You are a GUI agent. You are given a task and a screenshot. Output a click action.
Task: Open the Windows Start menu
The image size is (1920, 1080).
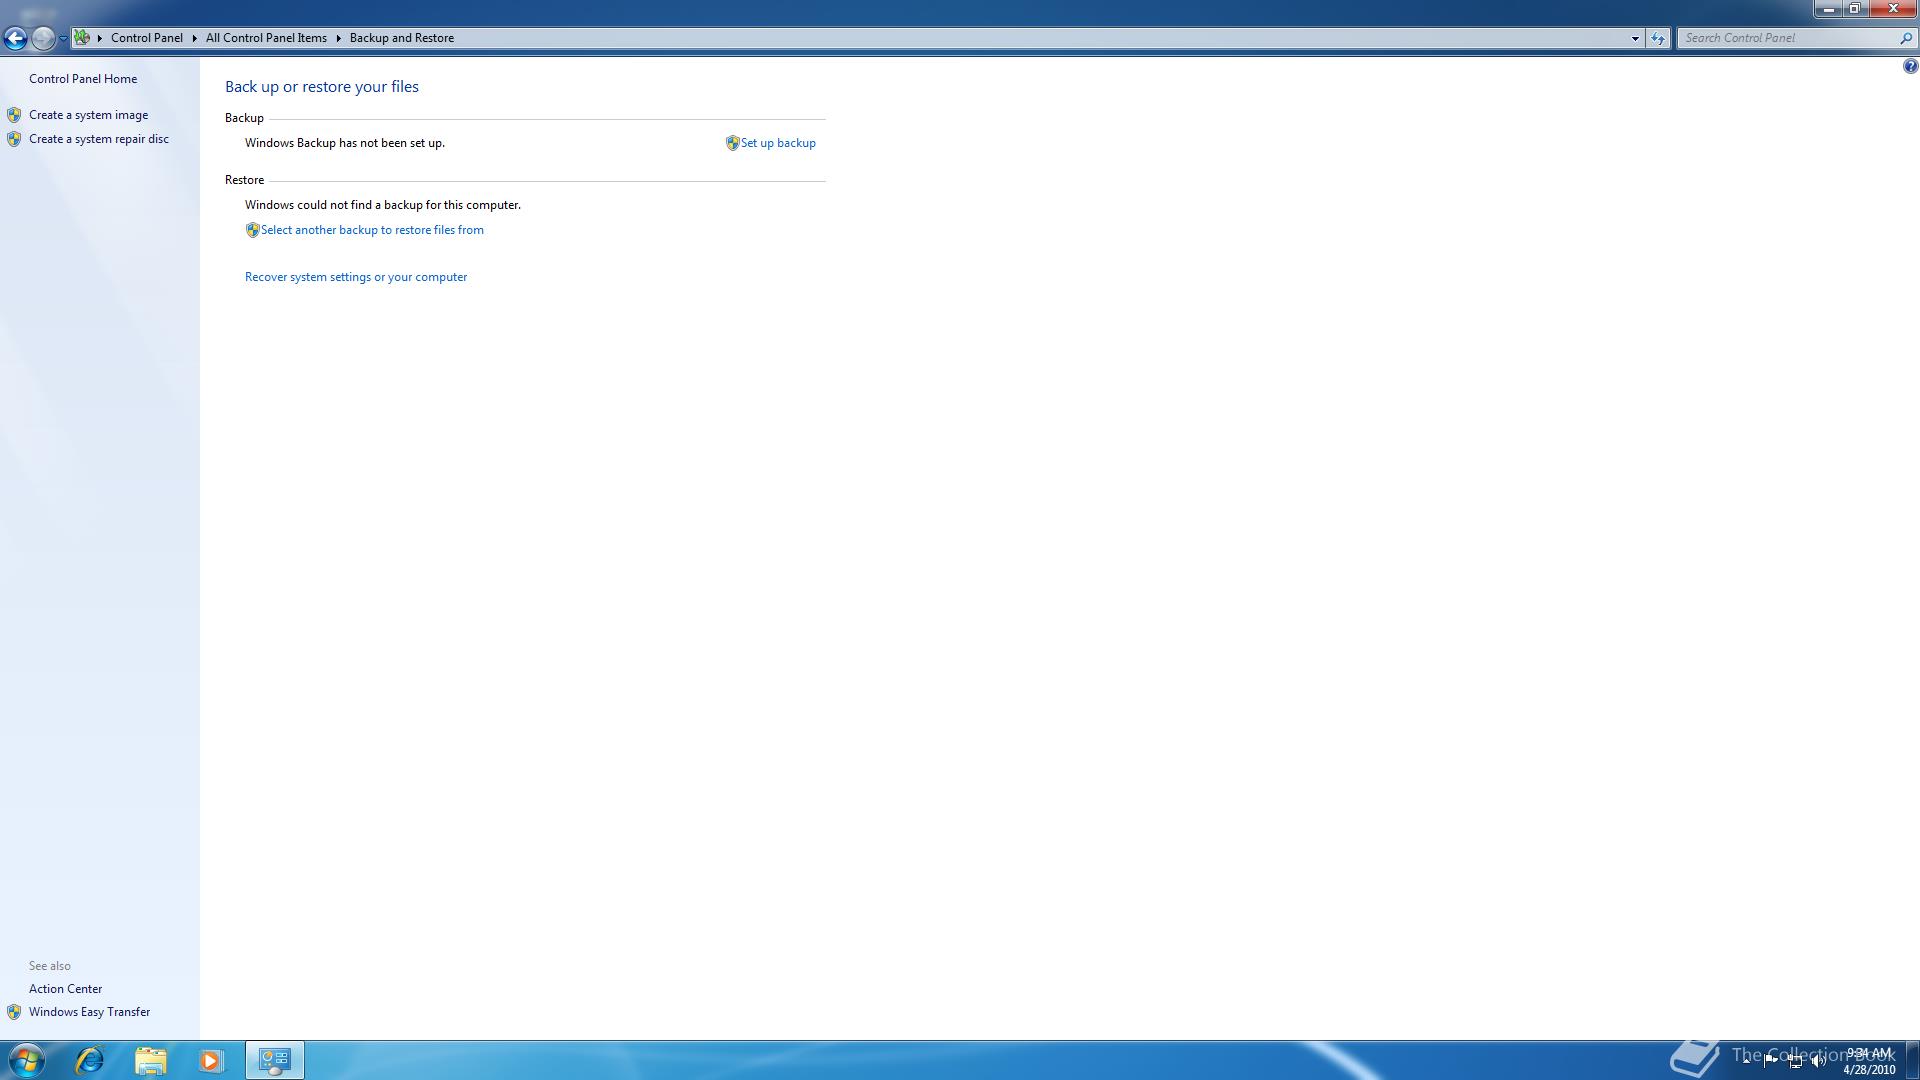(x=26, y=1060)
